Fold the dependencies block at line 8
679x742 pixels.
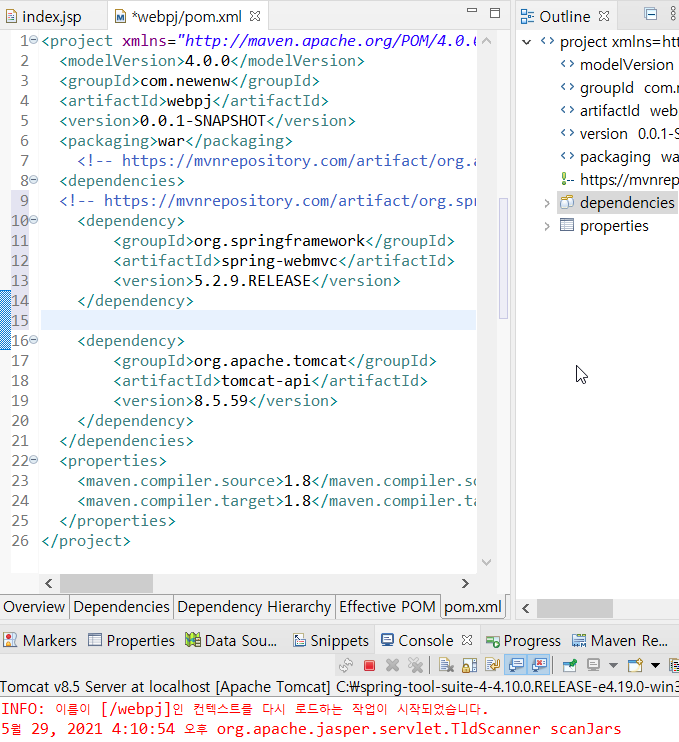click(x=34, y=180)
